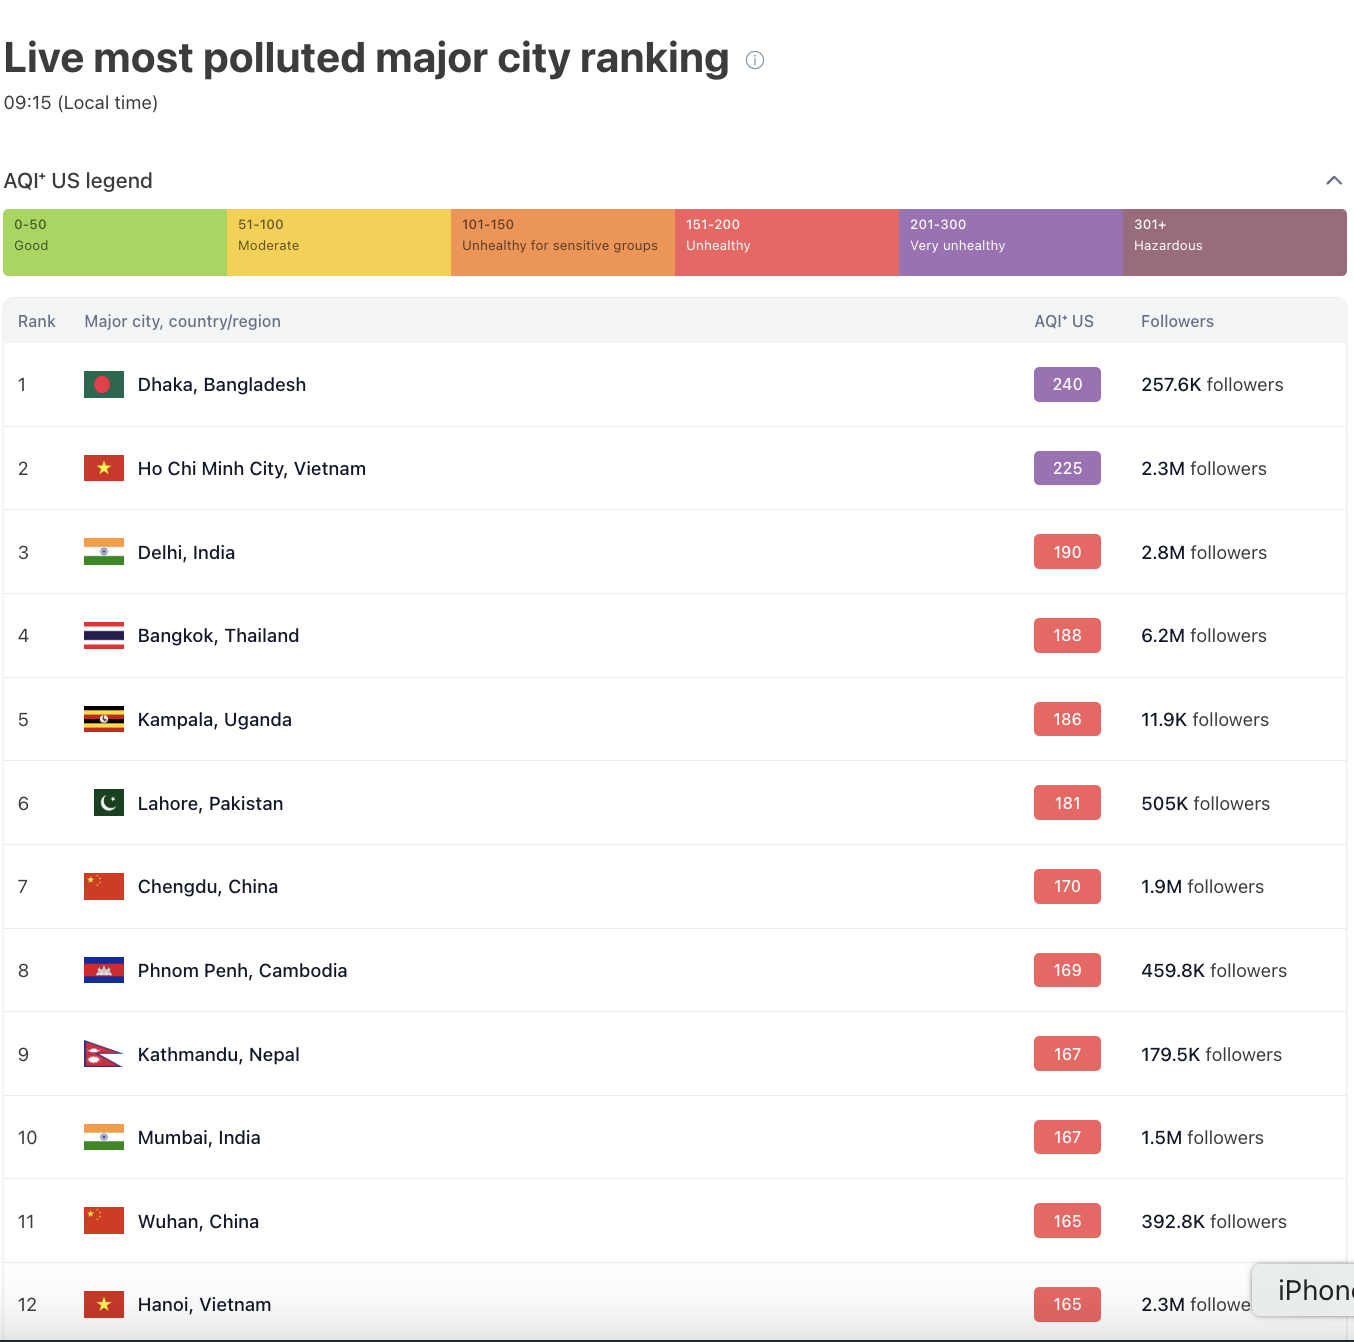Select the Hazardous 301+ legend swatch

click(x=1234, y=242)
